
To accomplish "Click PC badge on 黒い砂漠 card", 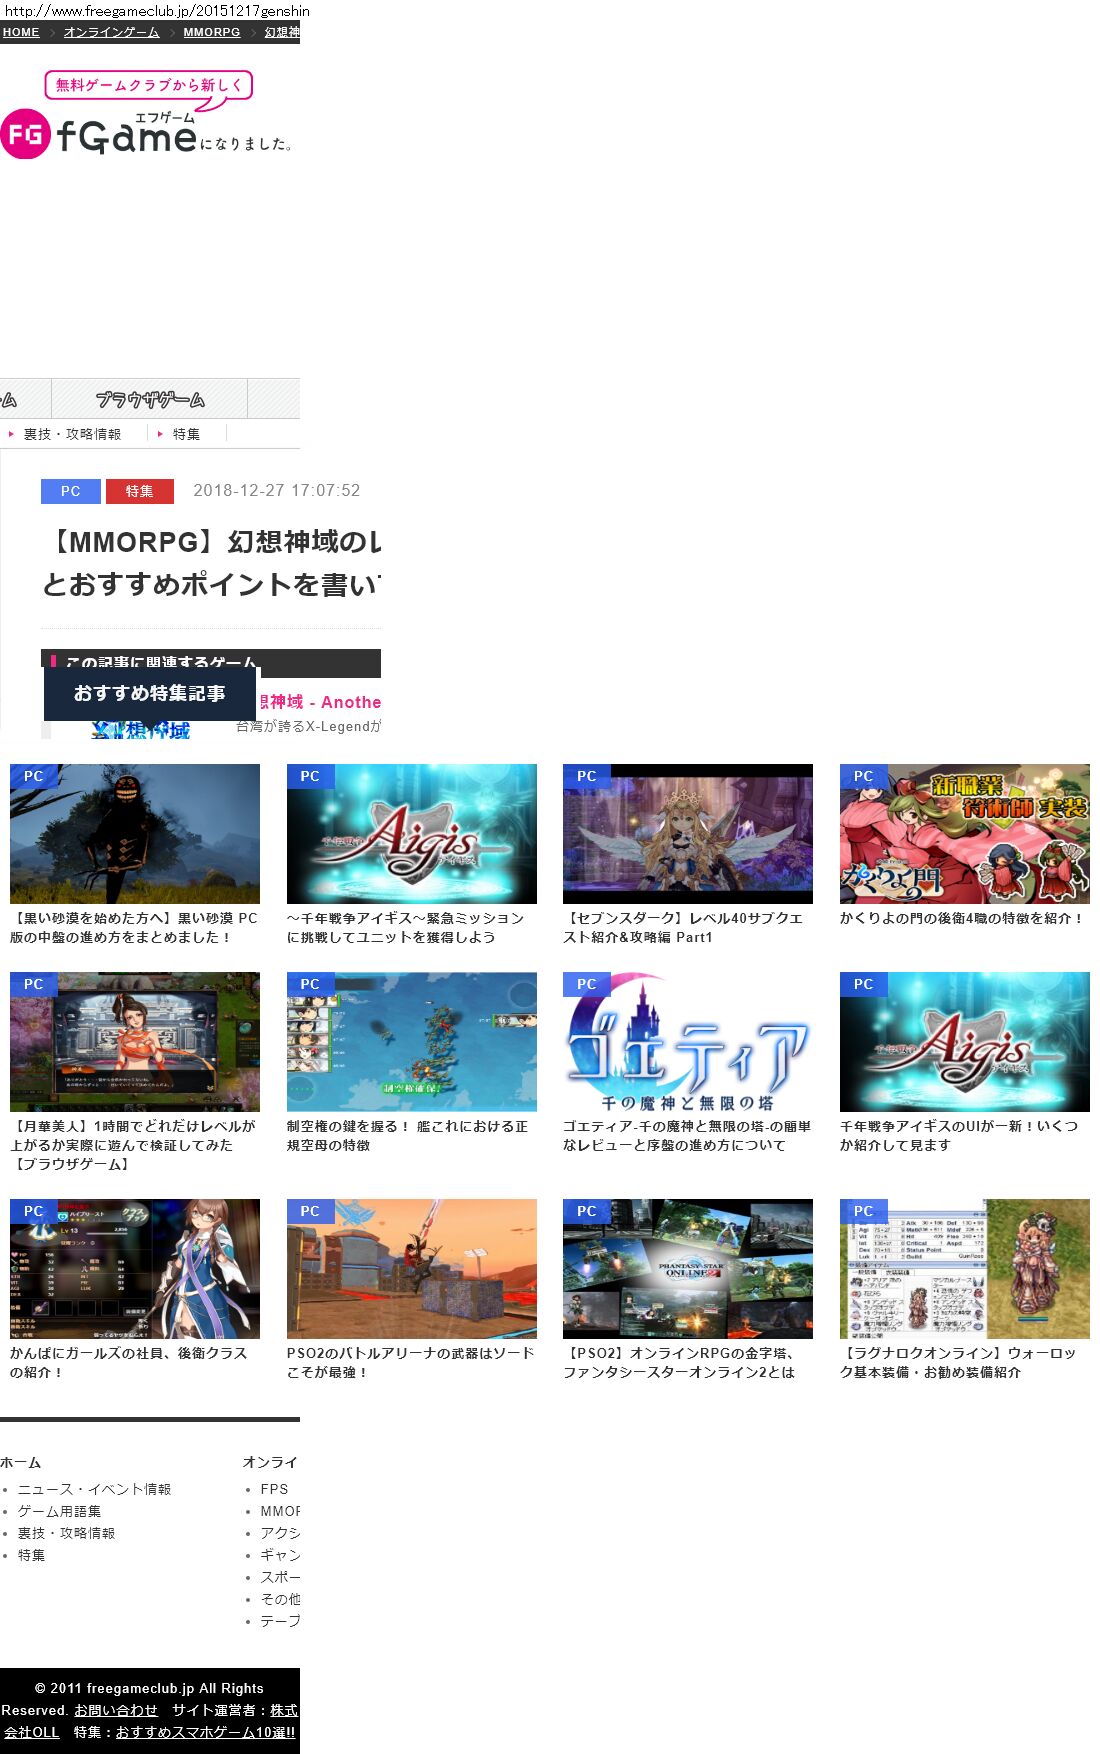I will (x=33, y=776).
